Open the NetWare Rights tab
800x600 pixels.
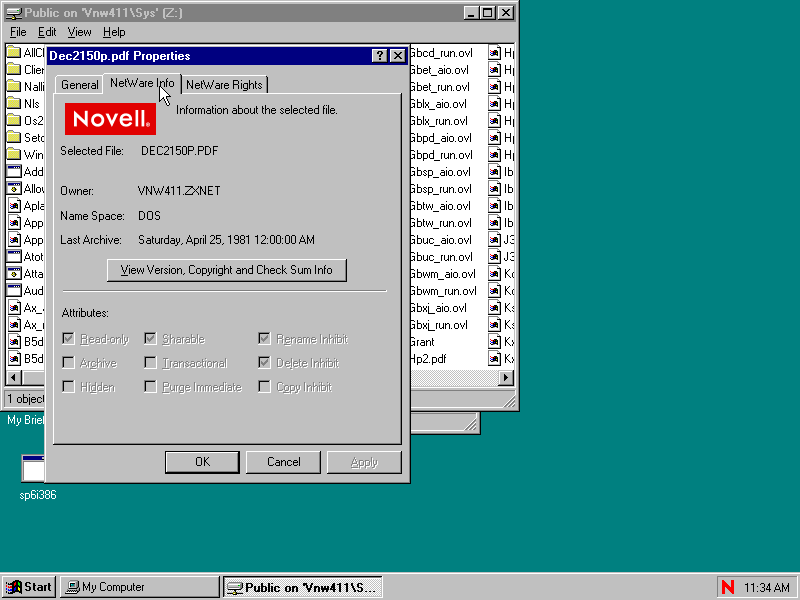(224, 85)
